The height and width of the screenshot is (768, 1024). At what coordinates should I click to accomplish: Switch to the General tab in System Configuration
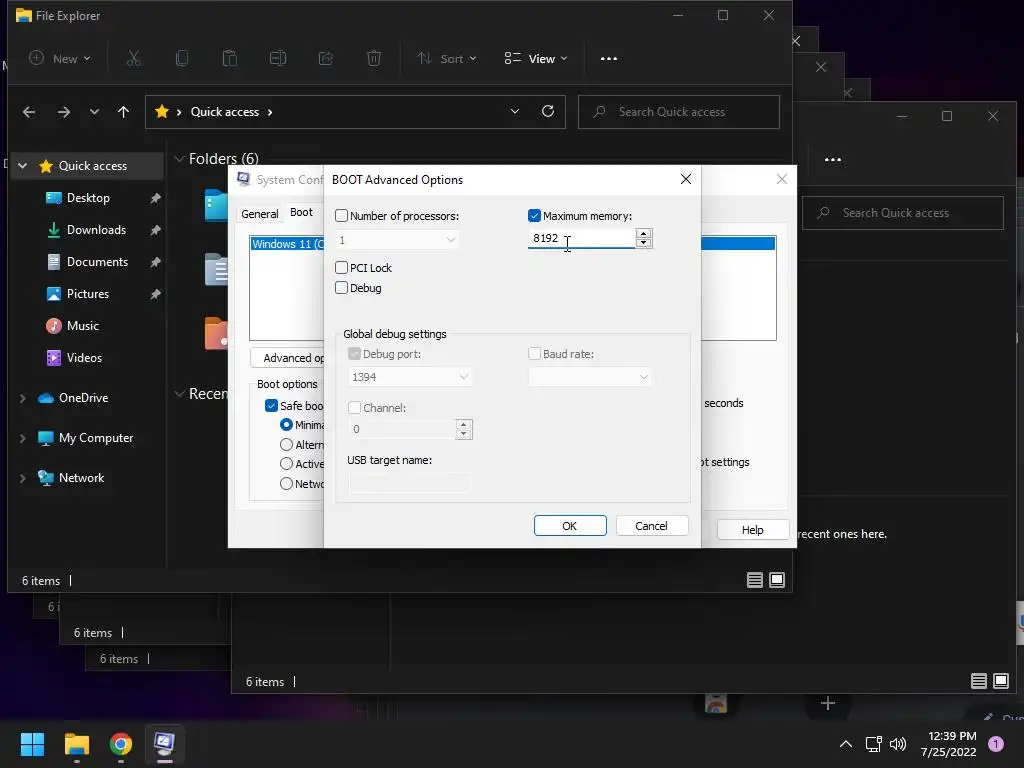(259, 214)
